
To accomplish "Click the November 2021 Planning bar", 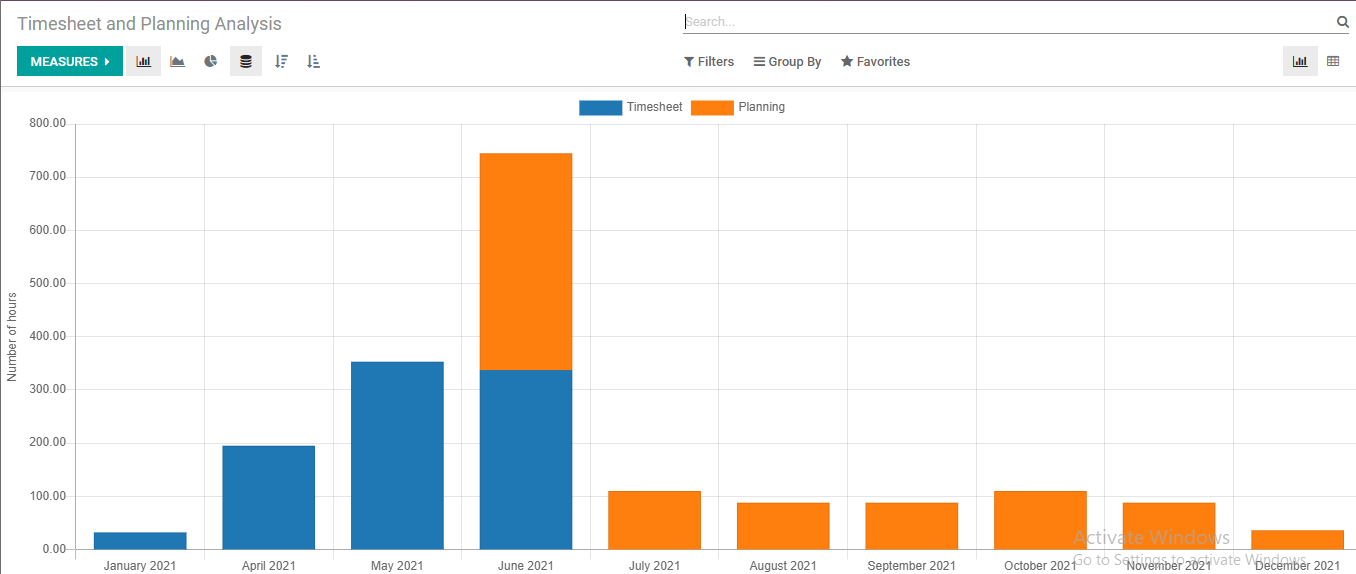I will click(x=1169, y=526).
